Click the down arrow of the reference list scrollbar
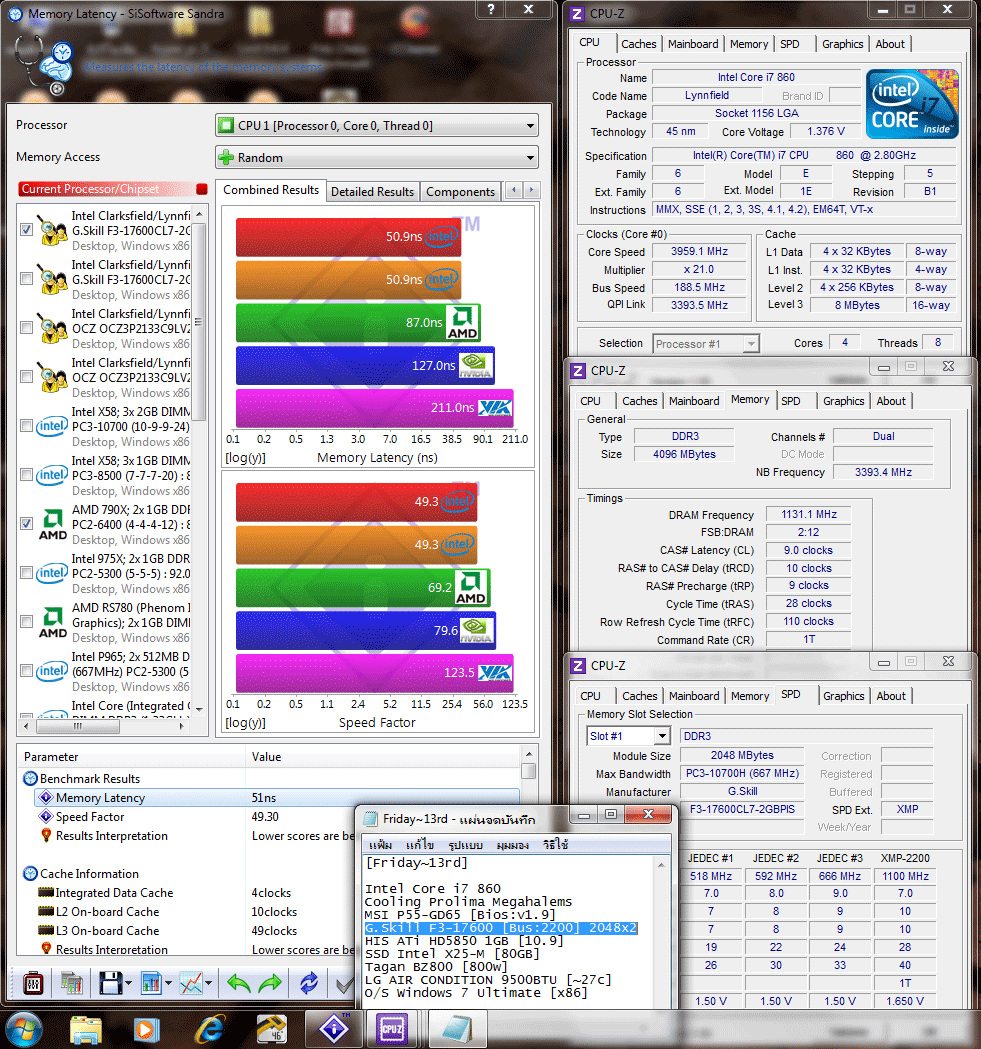Viewport: 981px width, 1049px height. click(199, 708)
